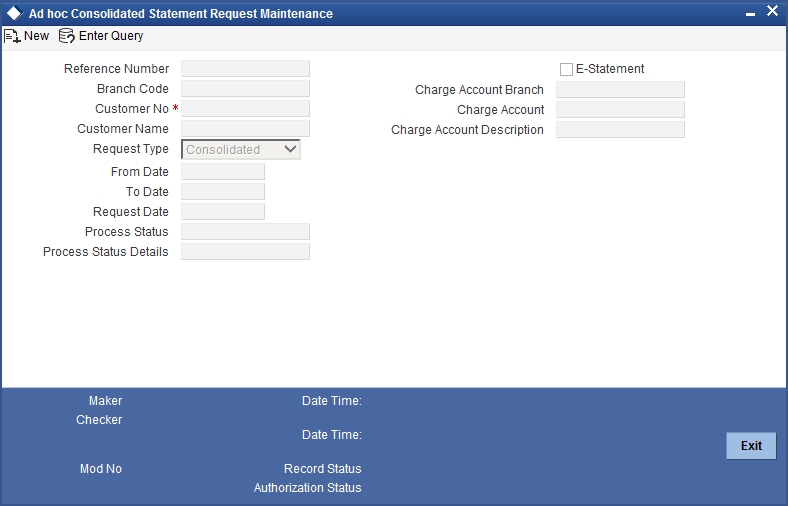788x506 pixels.
Task: Minimize the window with the title bar dash
Action: tap(750, 15)
